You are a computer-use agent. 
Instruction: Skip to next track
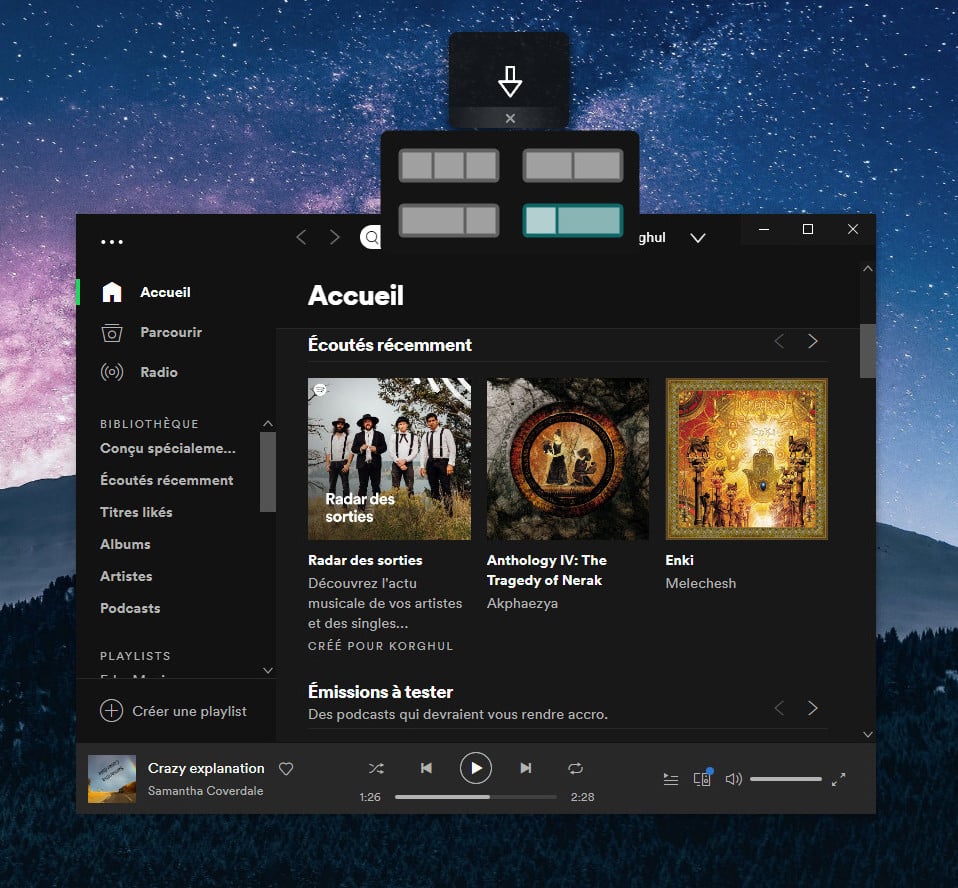[525, 768]
